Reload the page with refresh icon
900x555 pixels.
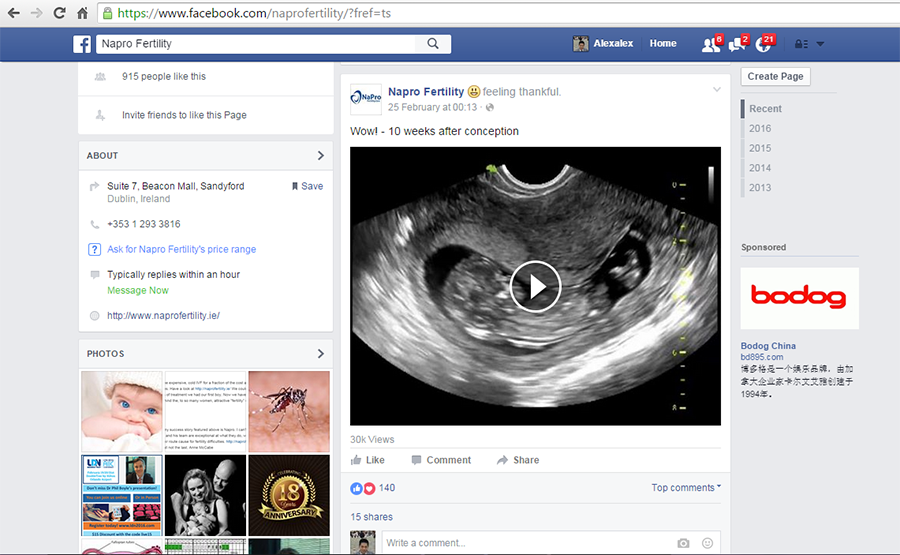(x=59, y=13)
